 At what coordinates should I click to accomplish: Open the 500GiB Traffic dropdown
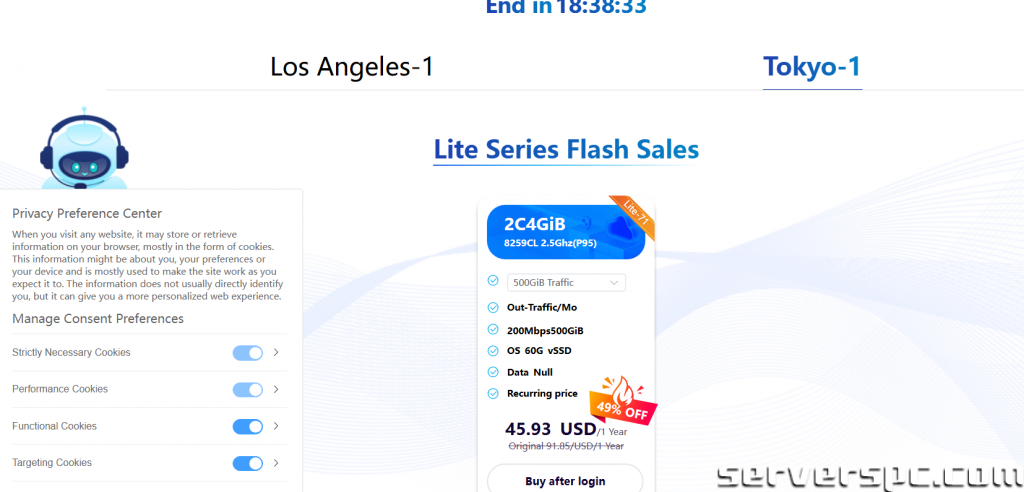click(x=566, y=283)
